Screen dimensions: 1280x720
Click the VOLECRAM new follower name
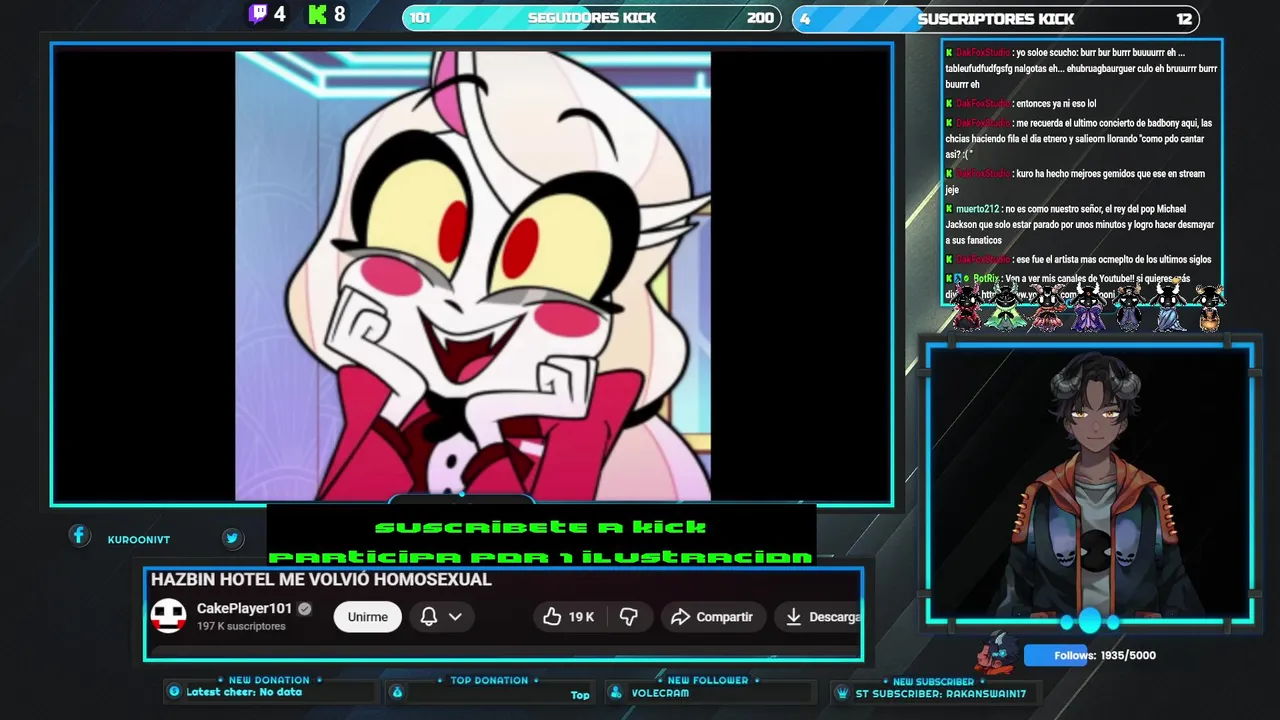[660, 693]
